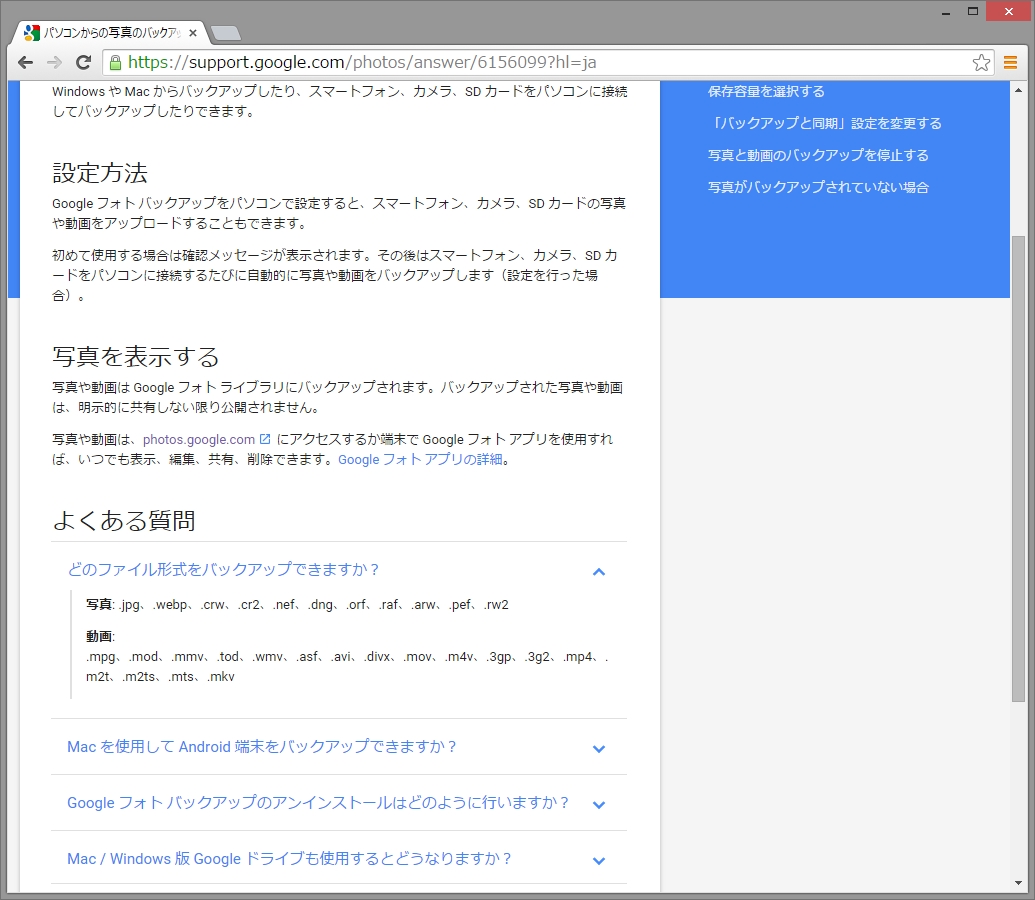Close the current browser tab
1035x900 pixels.
click(193, 32)
